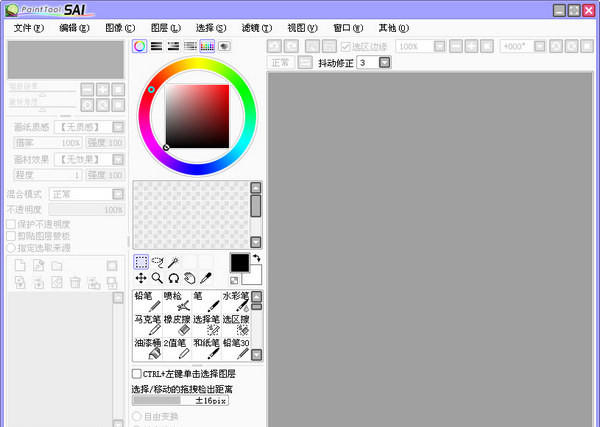Select the move tool
Image resolution: width=600 pixels, height=427 pixels.
[141, 278]
